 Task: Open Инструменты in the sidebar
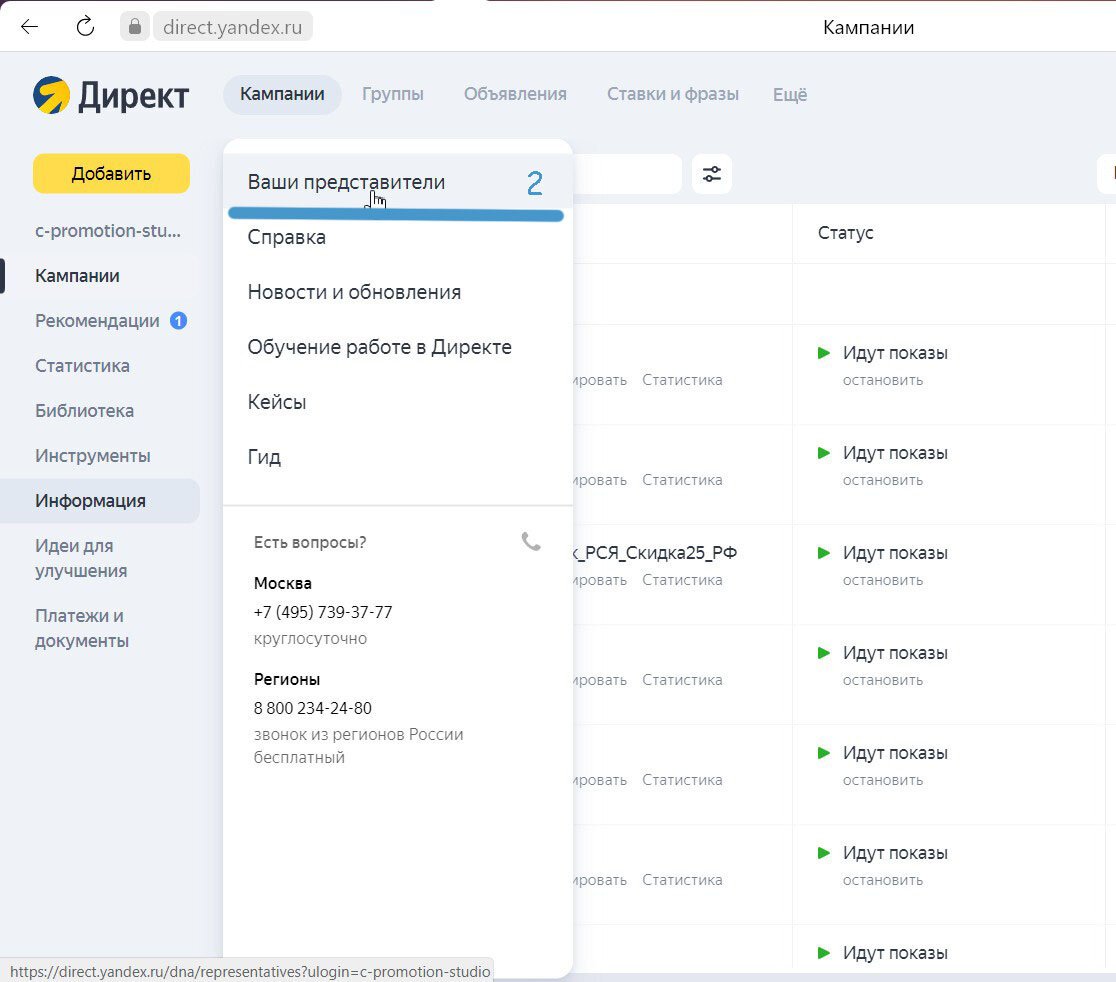[x=93, y=455]
